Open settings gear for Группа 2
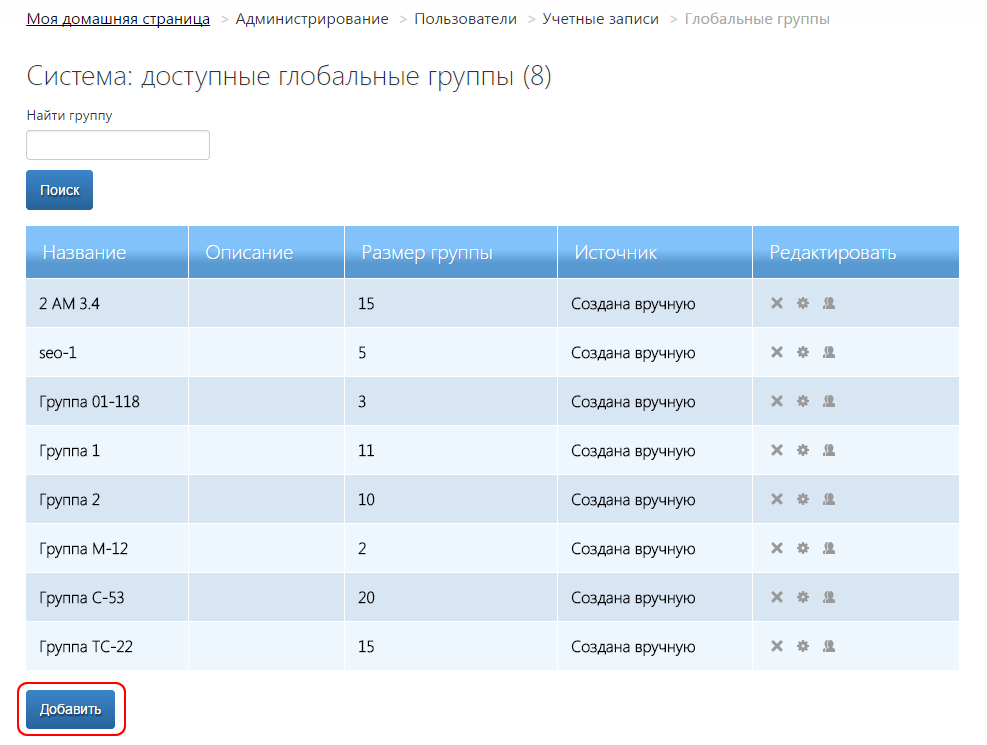987x745 pixels. (802, 499)
